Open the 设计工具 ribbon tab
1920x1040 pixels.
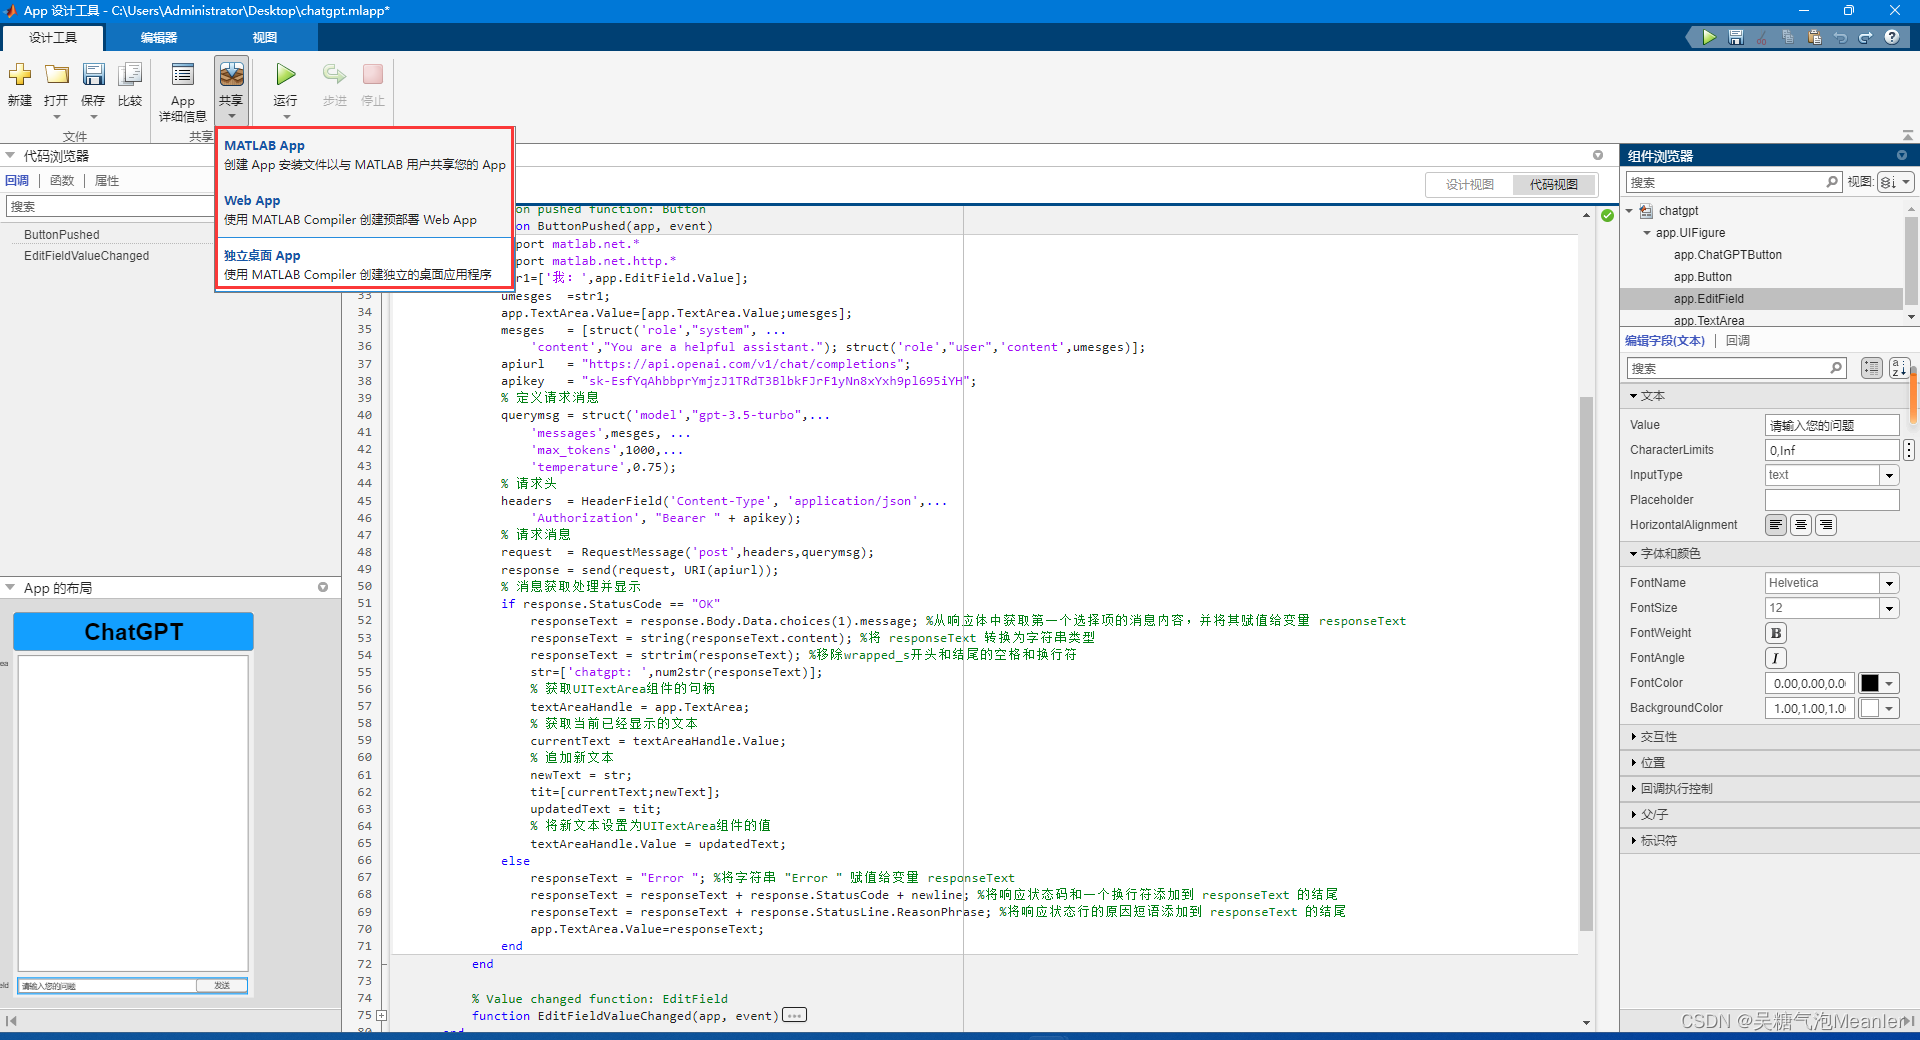pyautogui.click(x=53, y=38)
